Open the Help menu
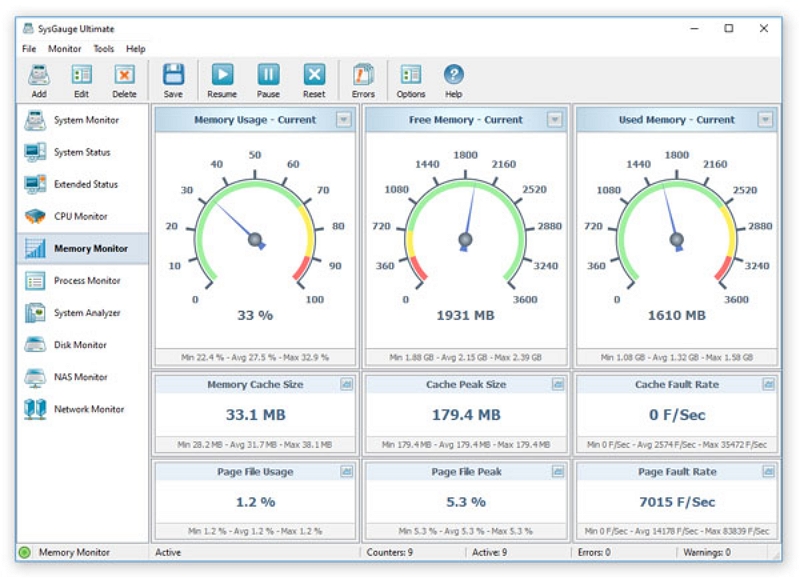Viewport: 800px width, 580px height. tap(136, 49)
